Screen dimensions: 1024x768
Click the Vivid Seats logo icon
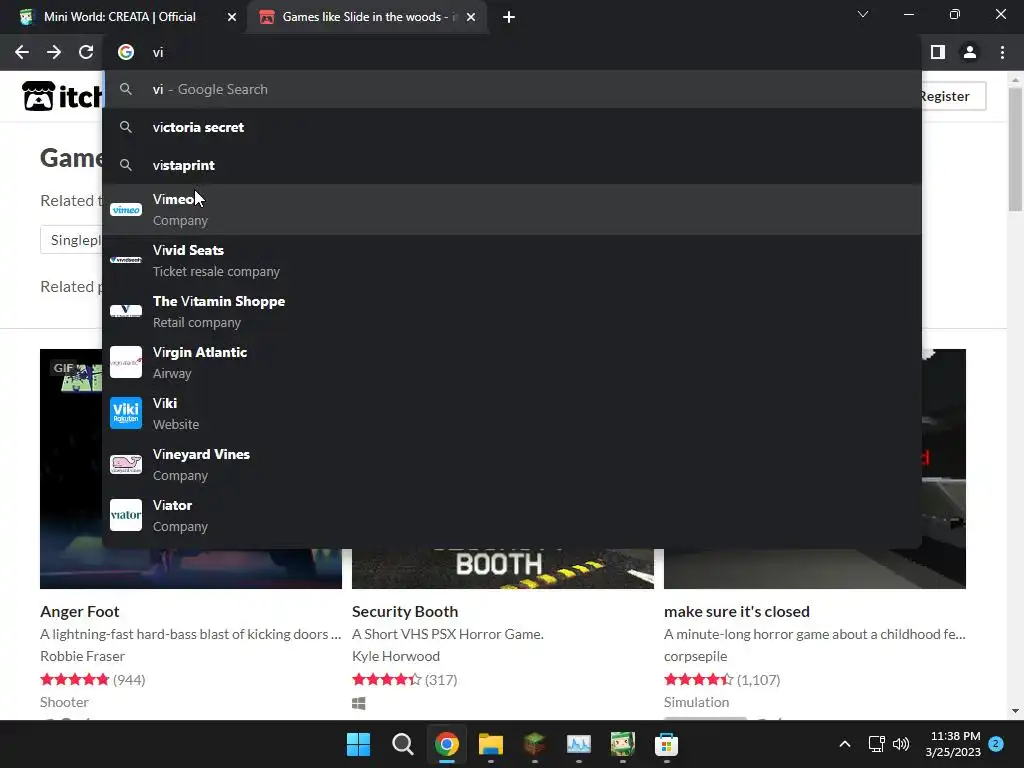click(126, 261)
